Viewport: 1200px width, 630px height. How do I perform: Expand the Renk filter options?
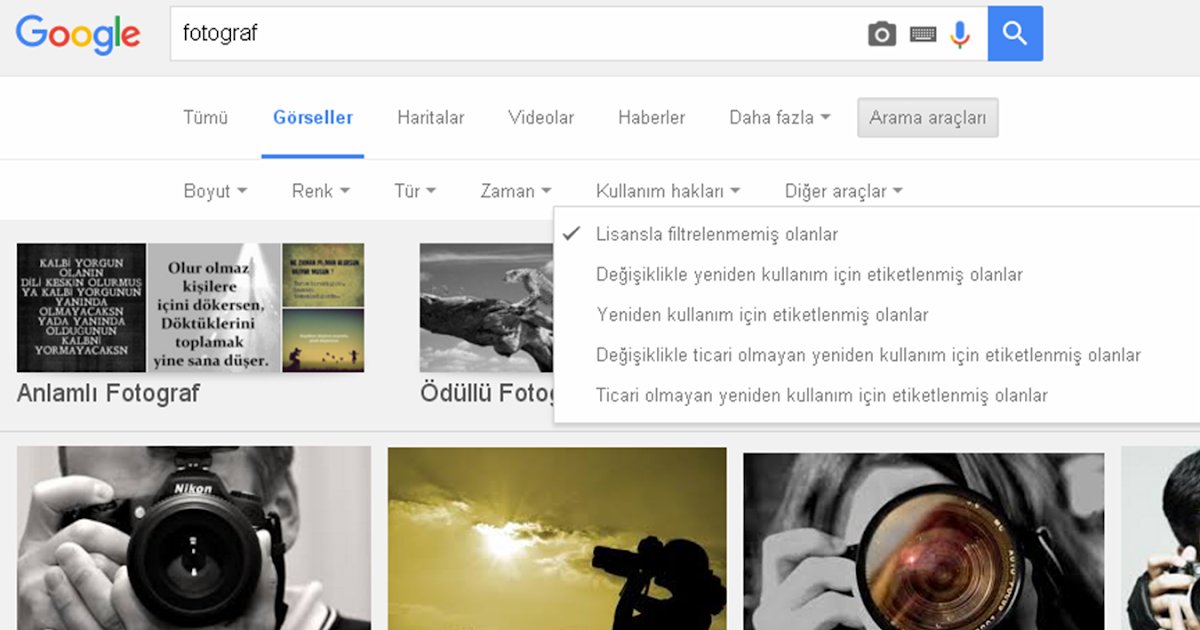[x=319, y=190]
